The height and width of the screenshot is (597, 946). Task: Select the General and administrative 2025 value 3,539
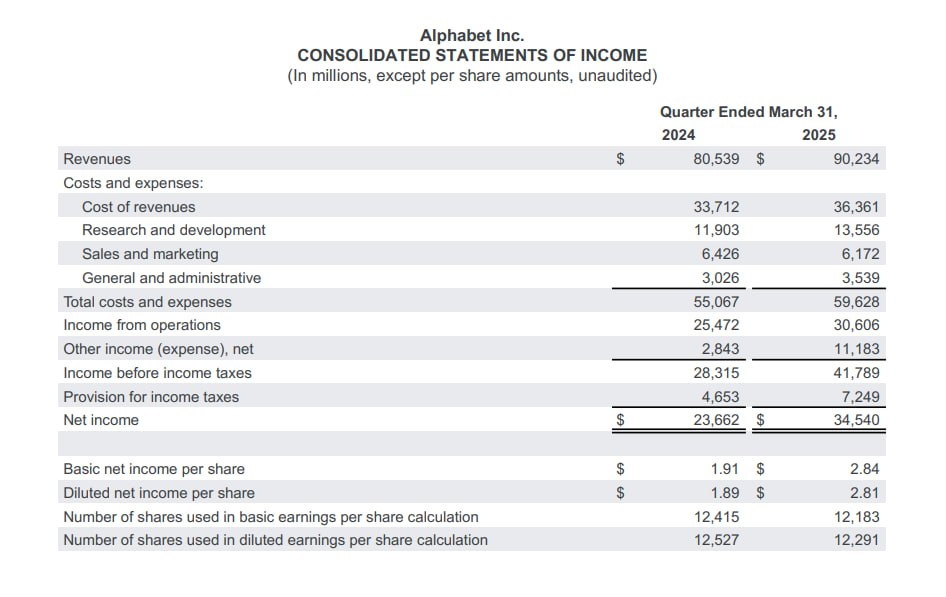[x=860, y=278]
